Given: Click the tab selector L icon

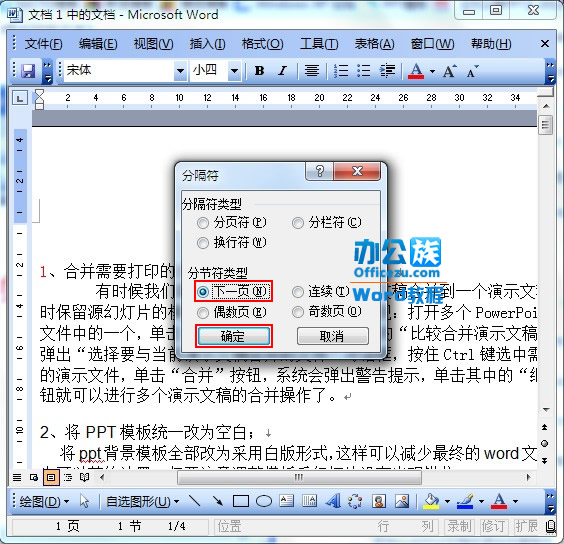Looking at the screenshot, I should [20, 98].
